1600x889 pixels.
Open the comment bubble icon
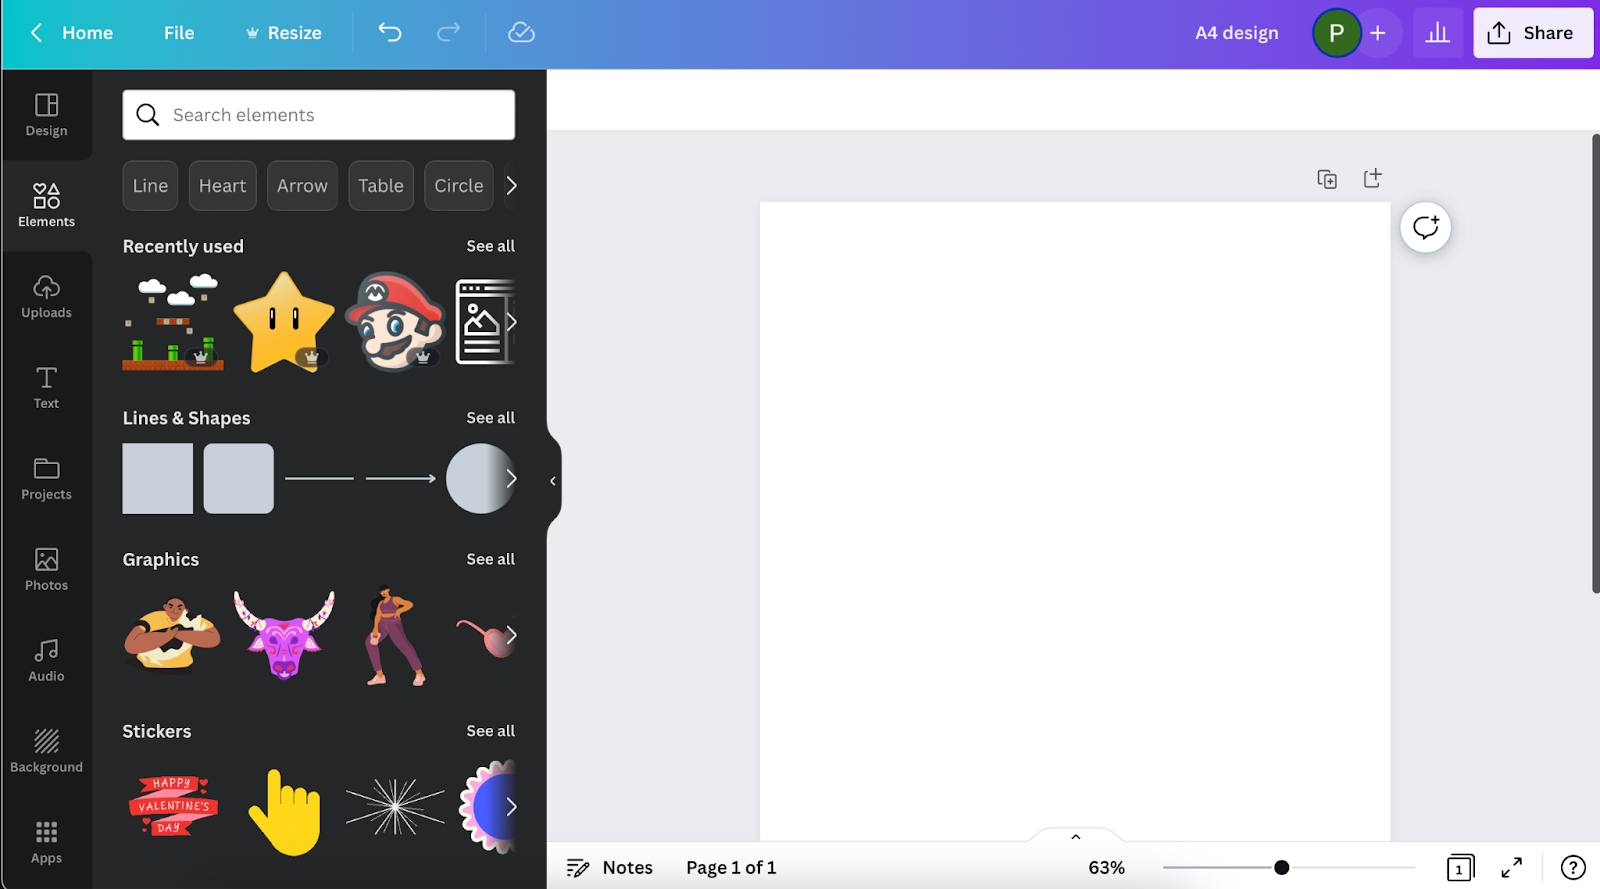(x=1425, y=228)
